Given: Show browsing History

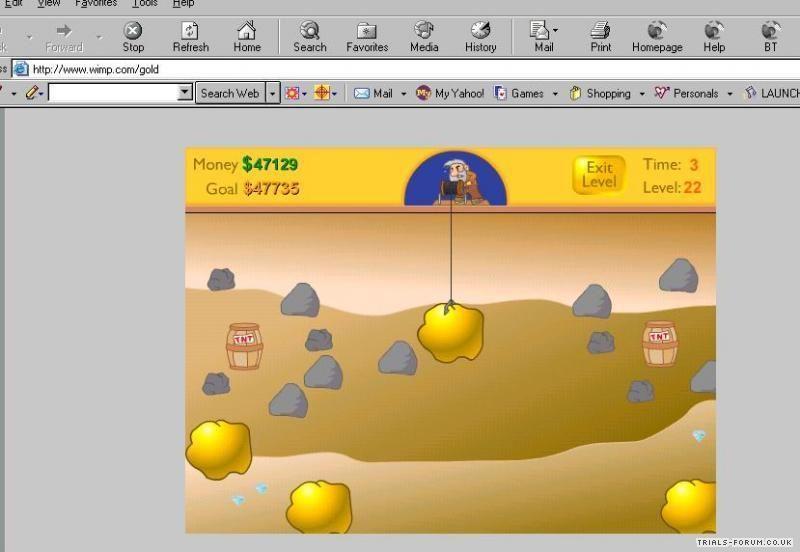Looking at the screenshot, I should pos(481,37).
